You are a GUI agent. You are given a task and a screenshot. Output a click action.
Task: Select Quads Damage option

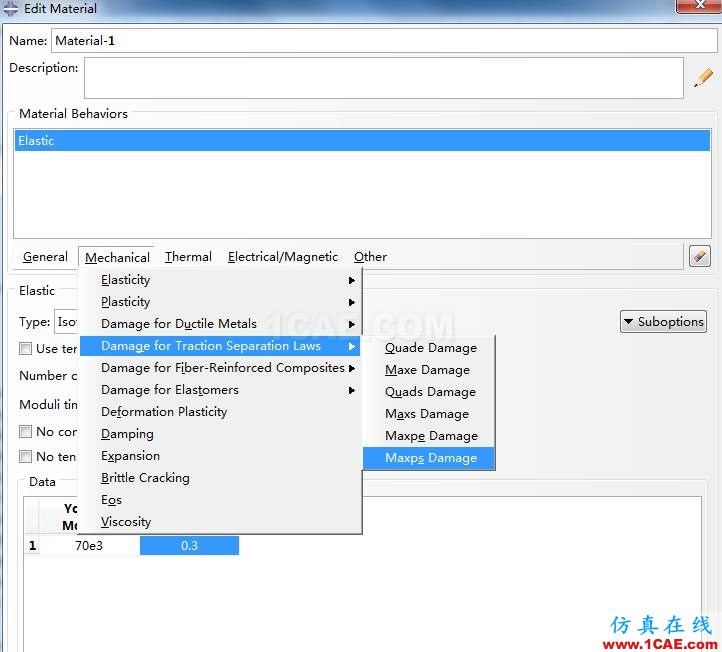(x=429, y=392)
